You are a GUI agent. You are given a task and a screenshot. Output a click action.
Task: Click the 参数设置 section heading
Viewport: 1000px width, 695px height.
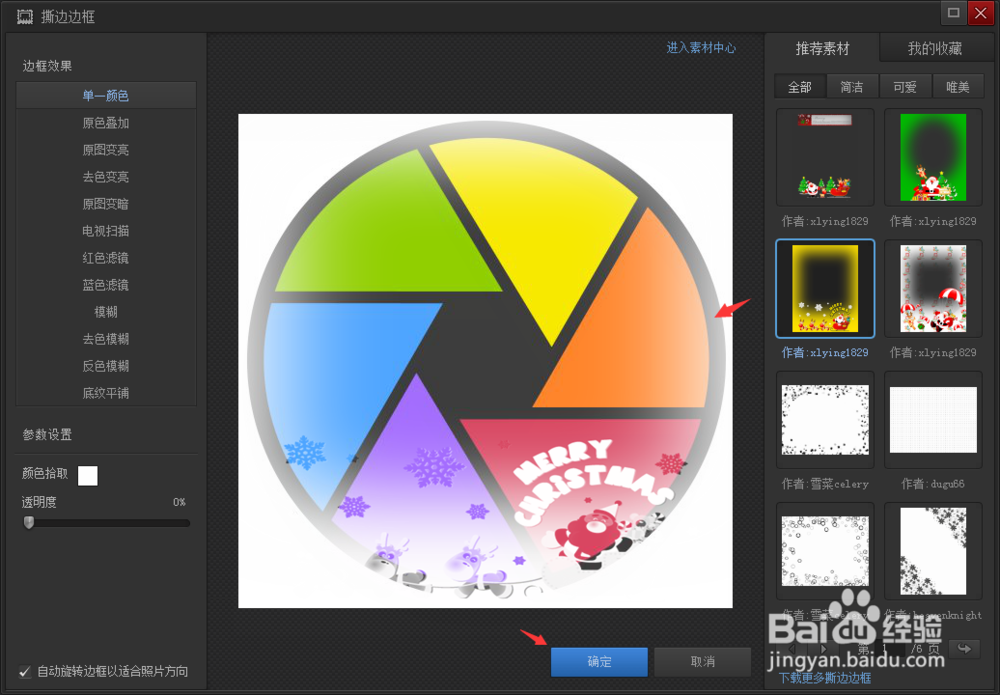pyautogui.click(x=47, y=435)
